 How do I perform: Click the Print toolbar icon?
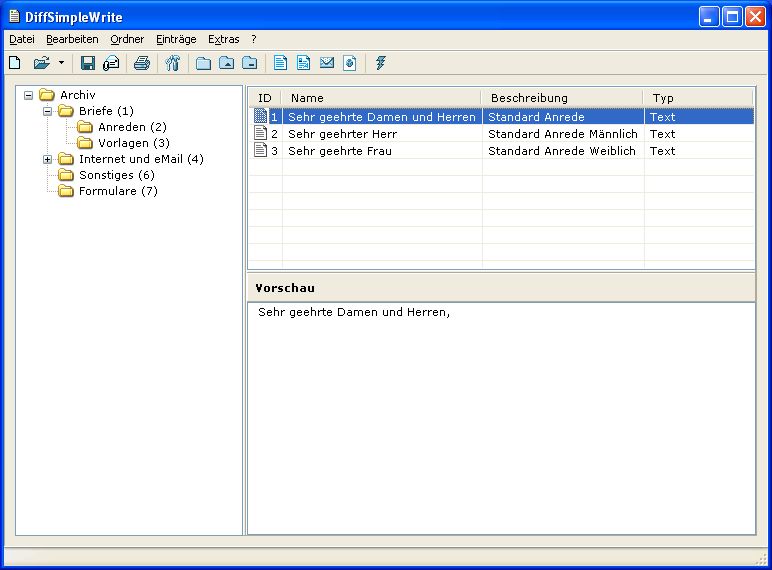point(142,63)
